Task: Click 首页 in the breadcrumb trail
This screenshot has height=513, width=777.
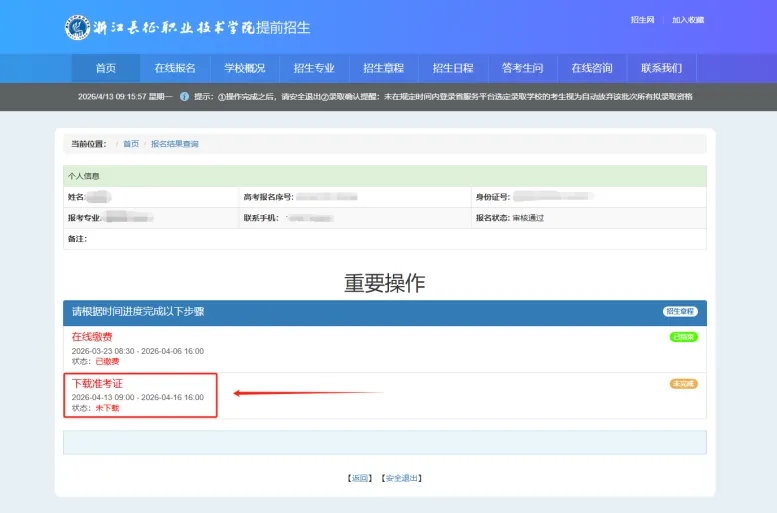Action: pos(131,144)
